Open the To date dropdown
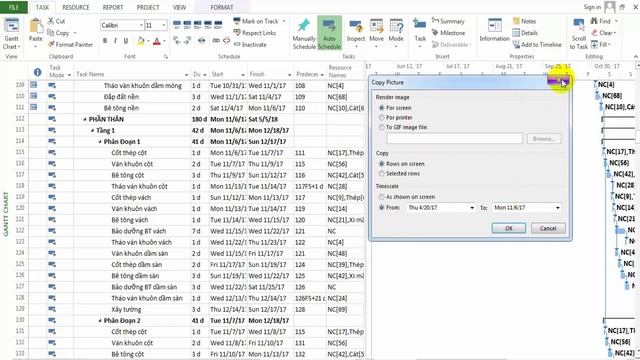The width and height of the screenshot is (640, 360). [x=558, y=208]
